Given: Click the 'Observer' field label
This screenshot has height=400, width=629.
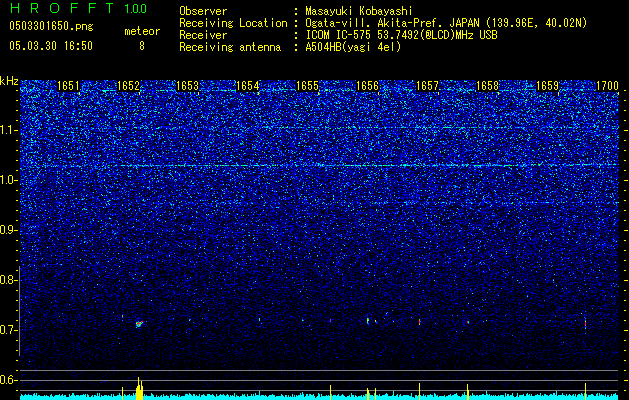Looking at the screenshot, I should tap(203, 11).
